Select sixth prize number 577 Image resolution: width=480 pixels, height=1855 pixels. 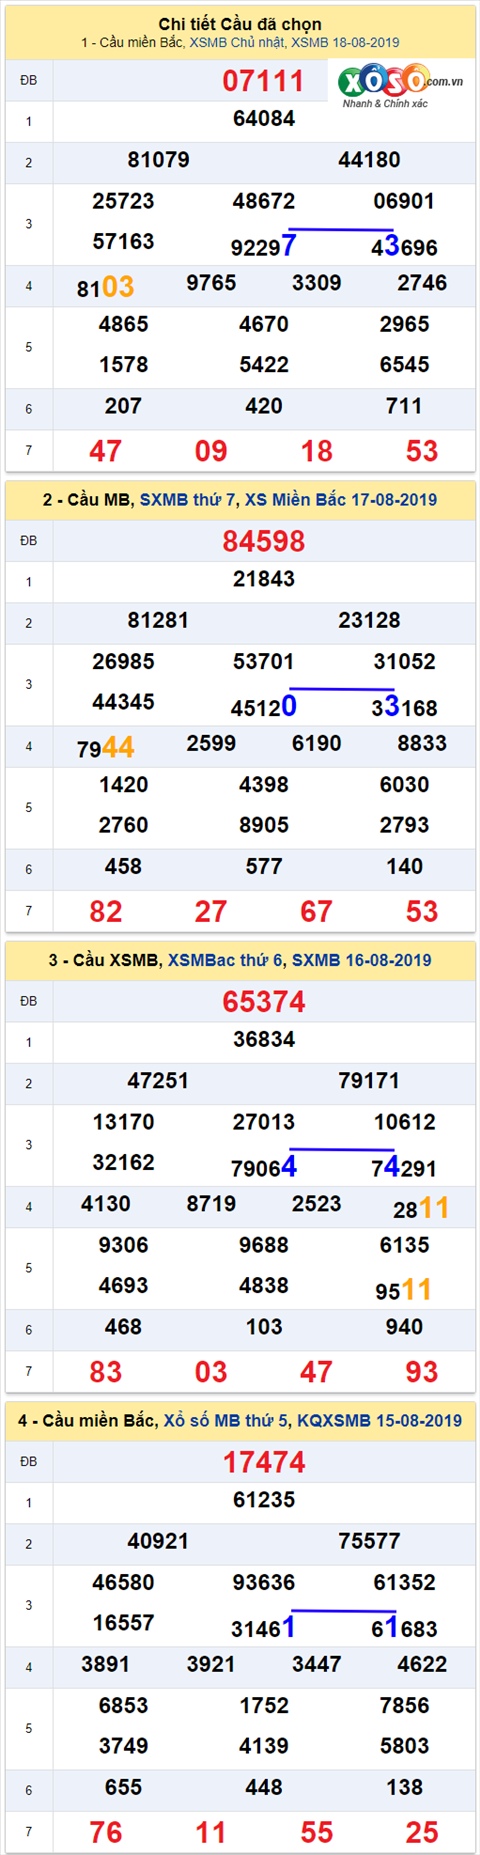[x=264, y=867]
